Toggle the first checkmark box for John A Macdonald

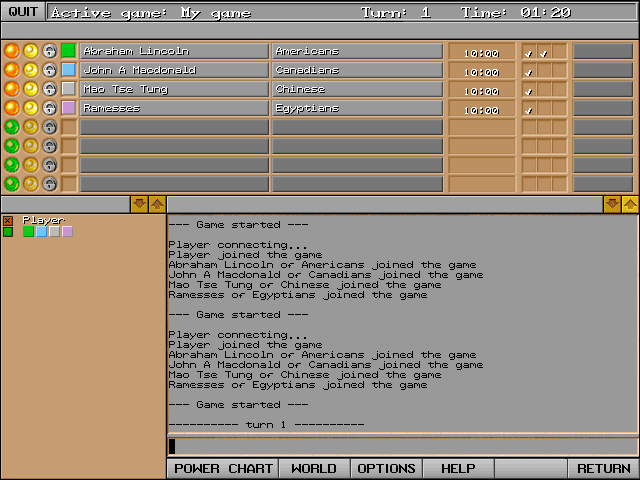pyautogui.click(x=529, y=70)
